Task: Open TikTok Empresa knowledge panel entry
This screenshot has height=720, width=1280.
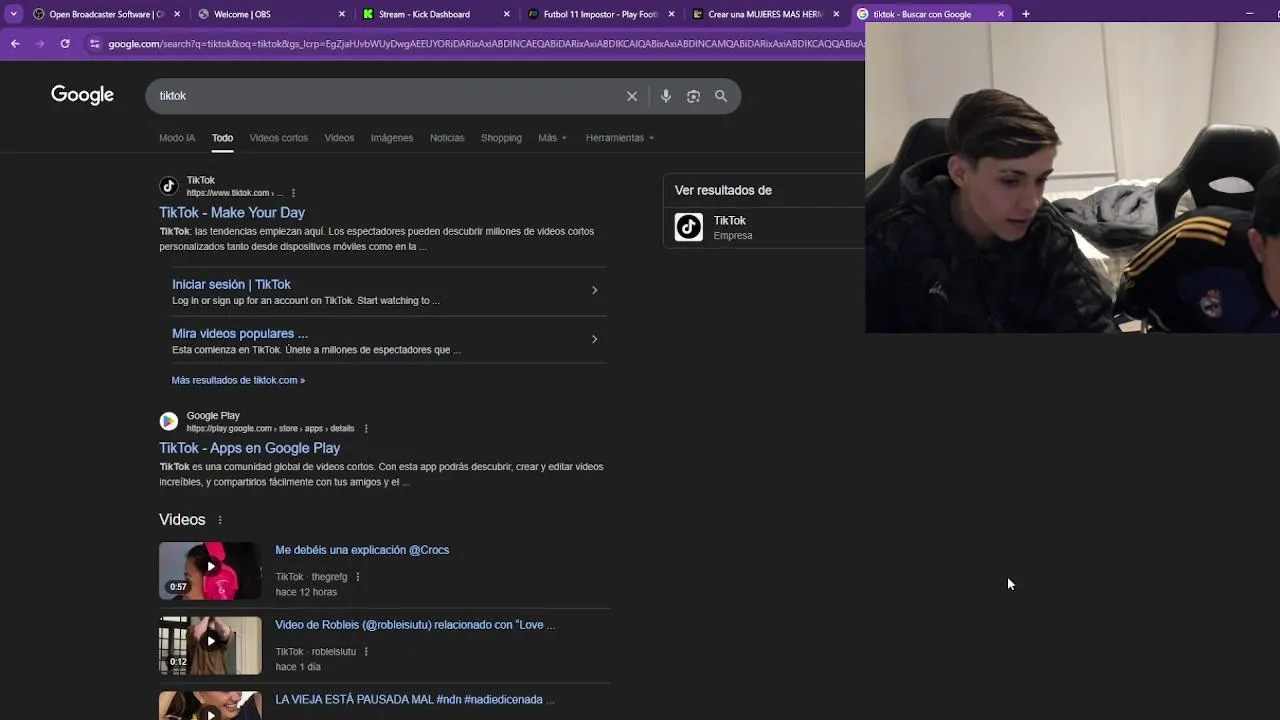Action: click(765, 227)
